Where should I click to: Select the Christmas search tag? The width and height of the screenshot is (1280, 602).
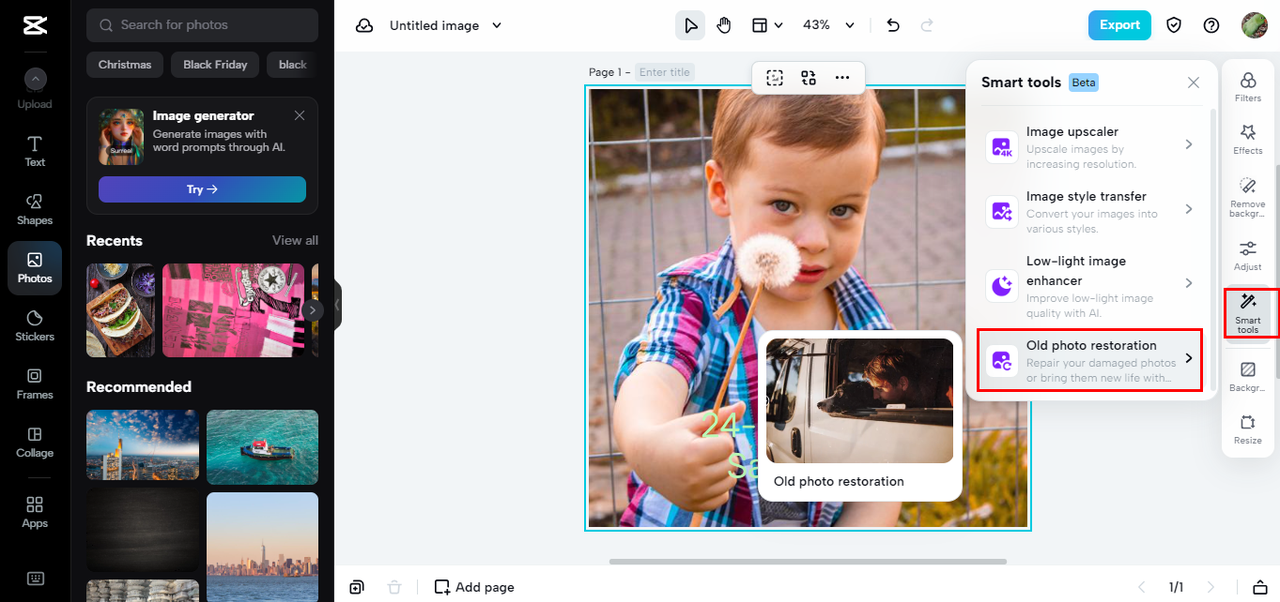(x=125, y=65)
